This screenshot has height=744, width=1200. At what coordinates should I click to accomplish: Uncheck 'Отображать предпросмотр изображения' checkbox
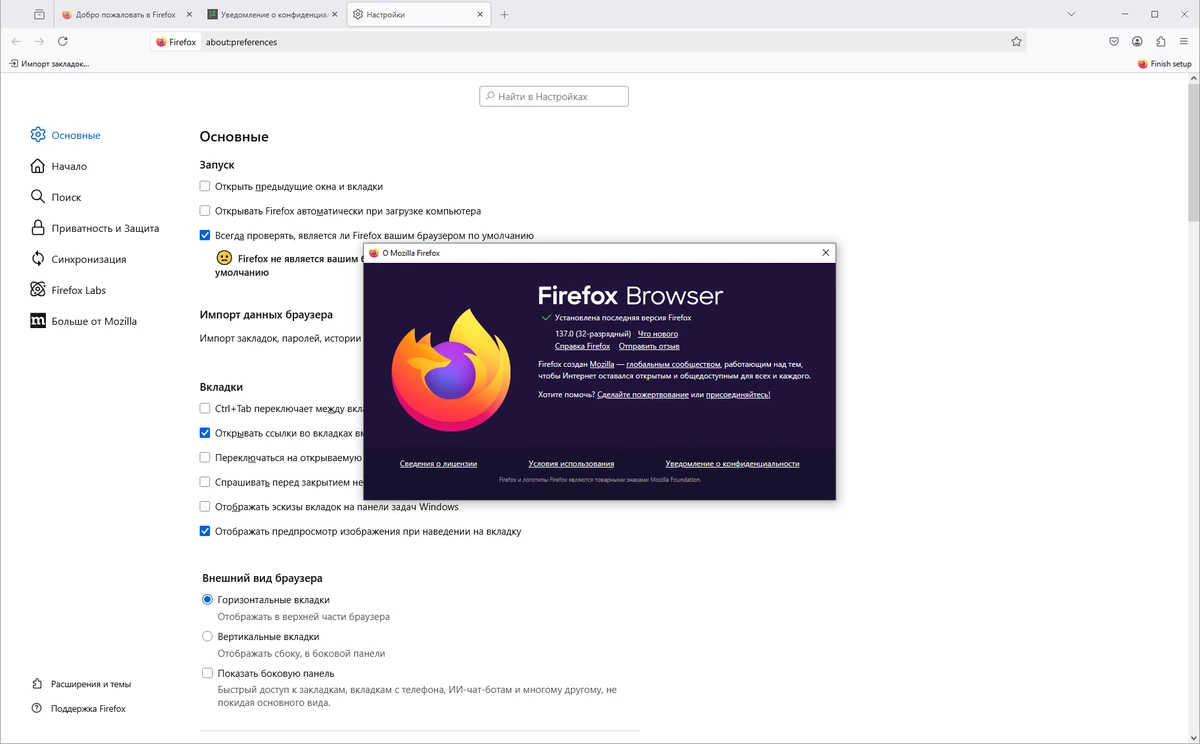pos(205,531)
